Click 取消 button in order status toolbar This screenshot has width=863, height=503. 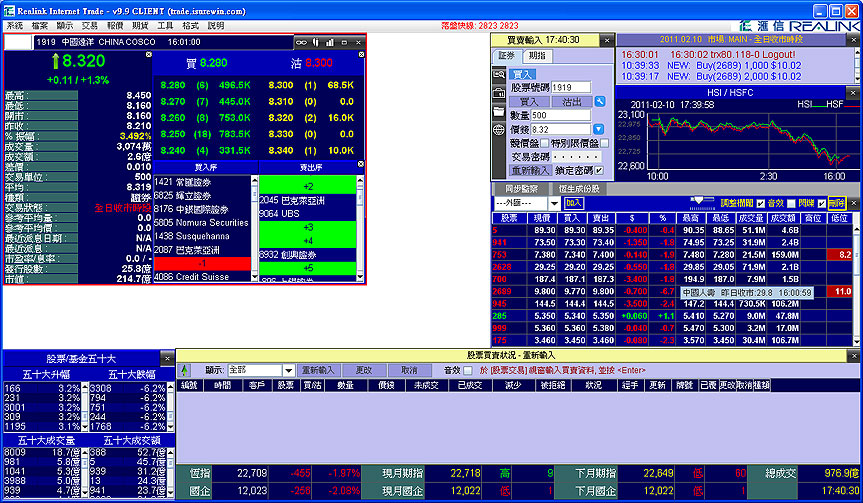[x=409, y=370]
